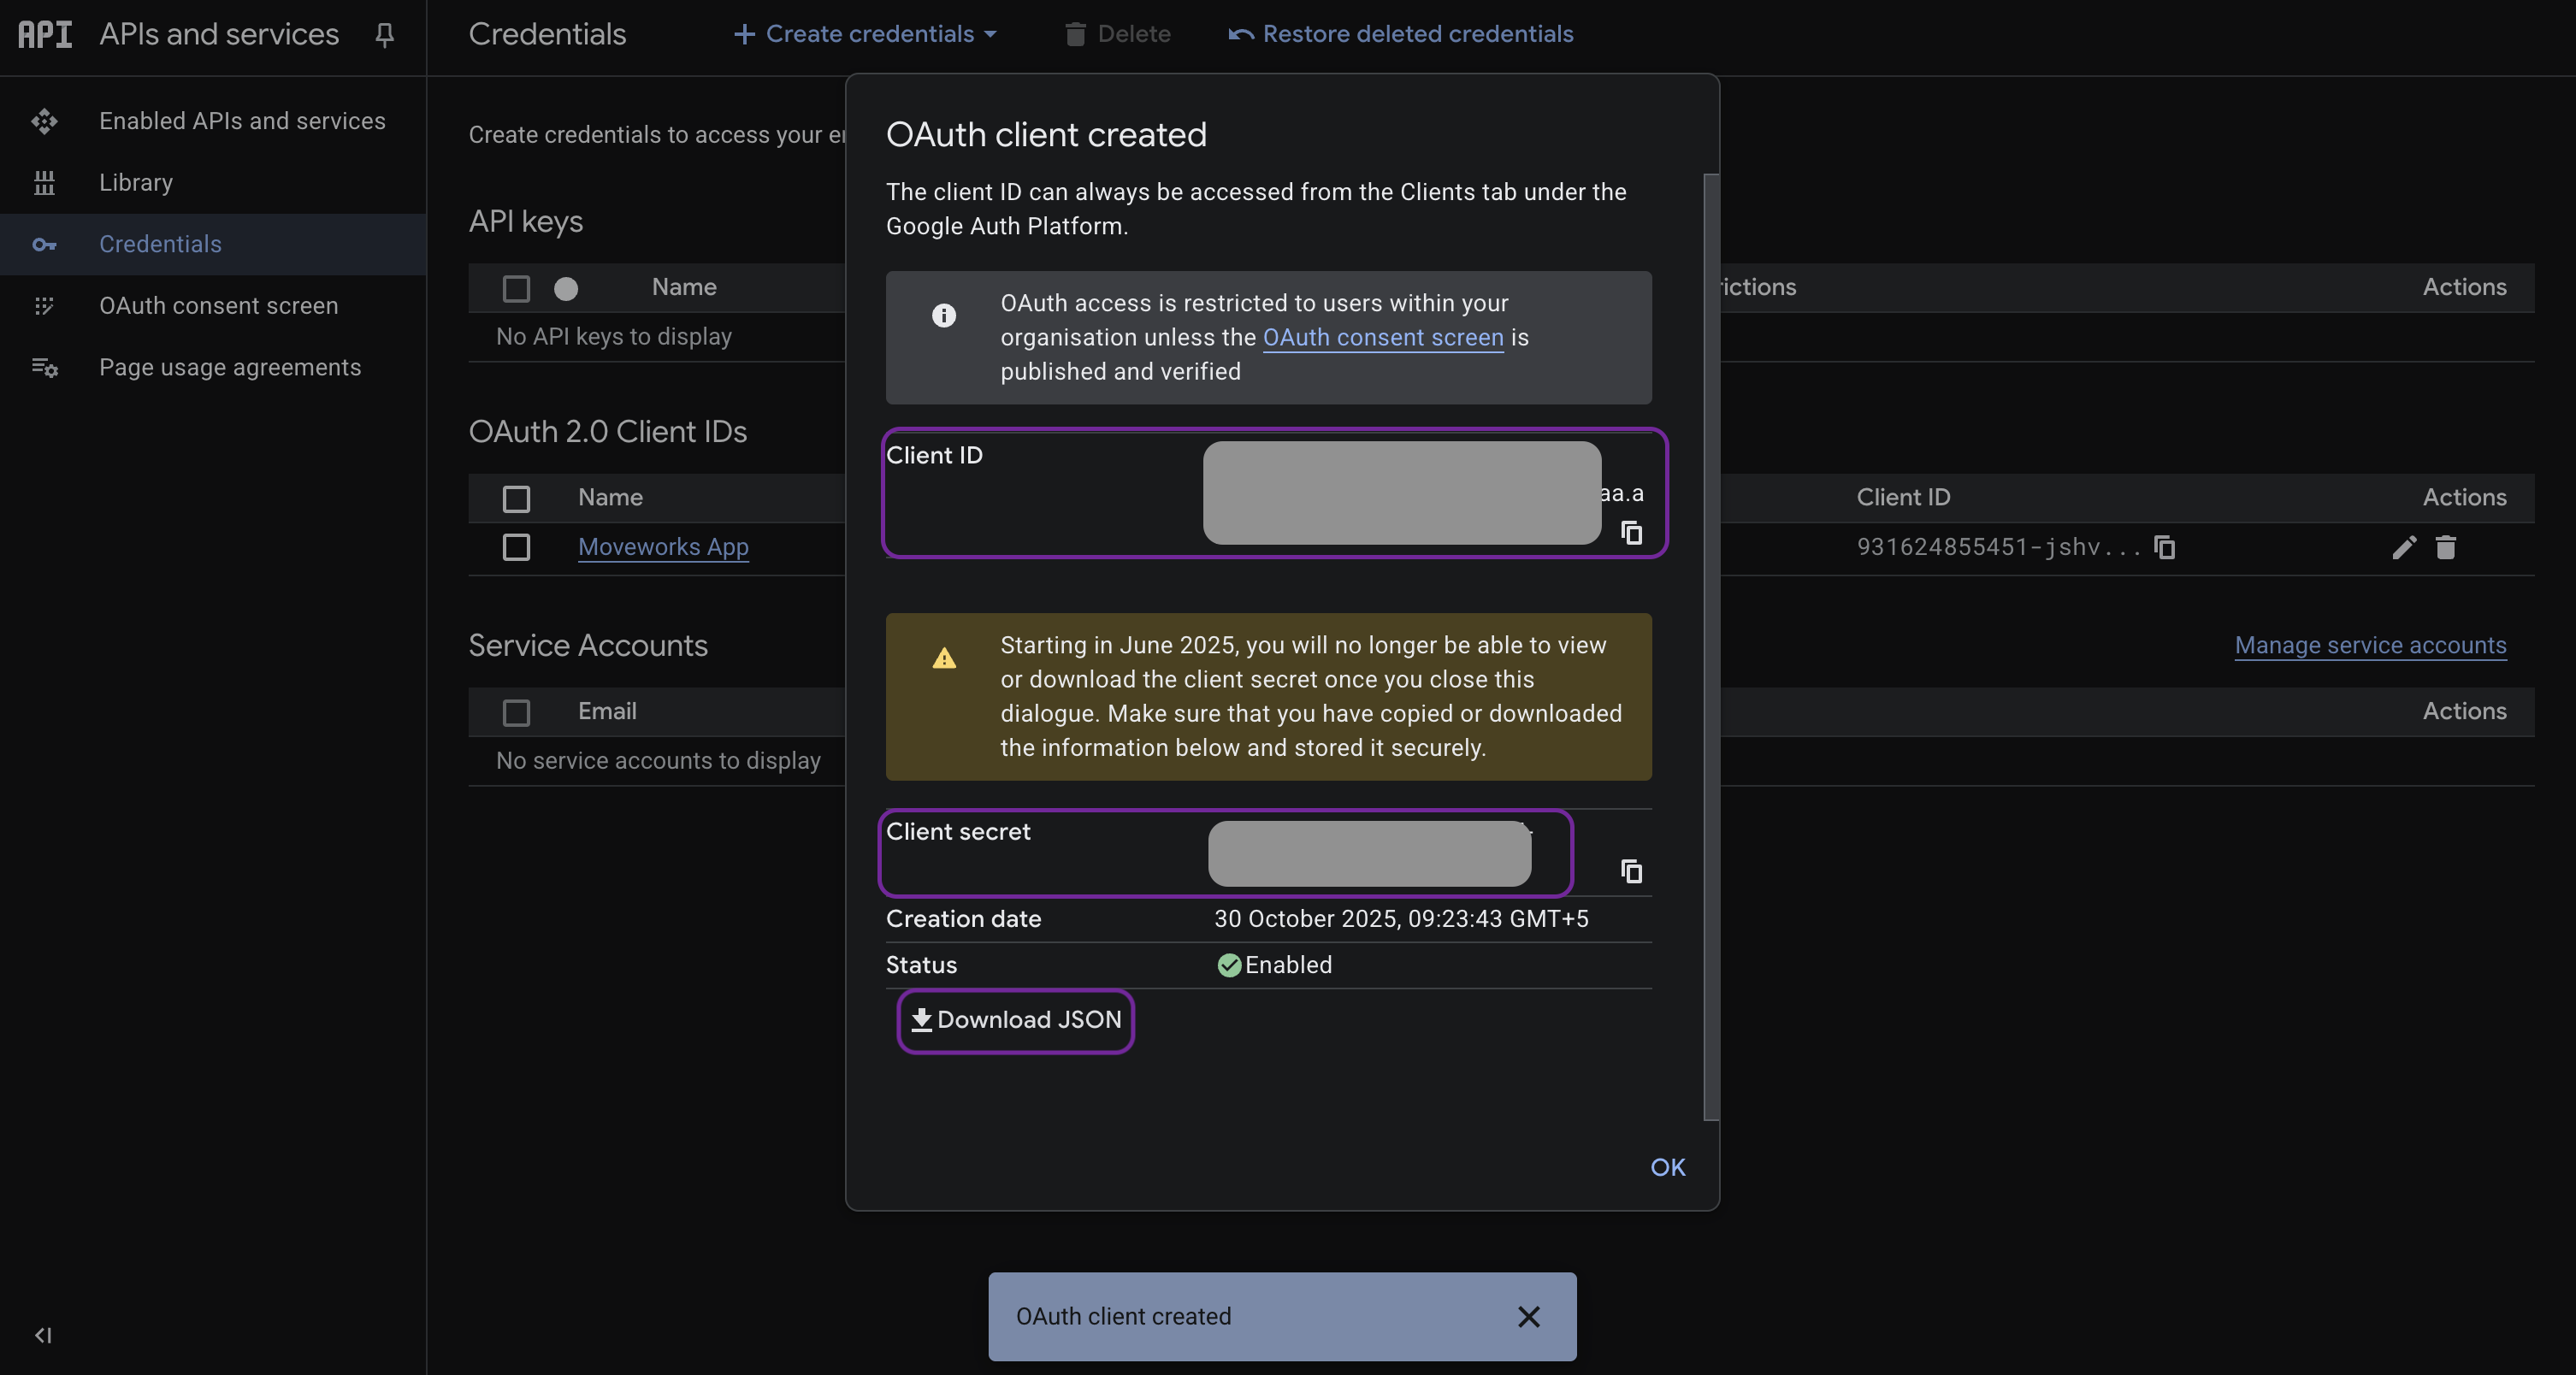The width and height of the screenshot is (2576, 1375).
Task: Check OAuth 2.0 Client IDs header checkbox
Action: pos(516,498)
